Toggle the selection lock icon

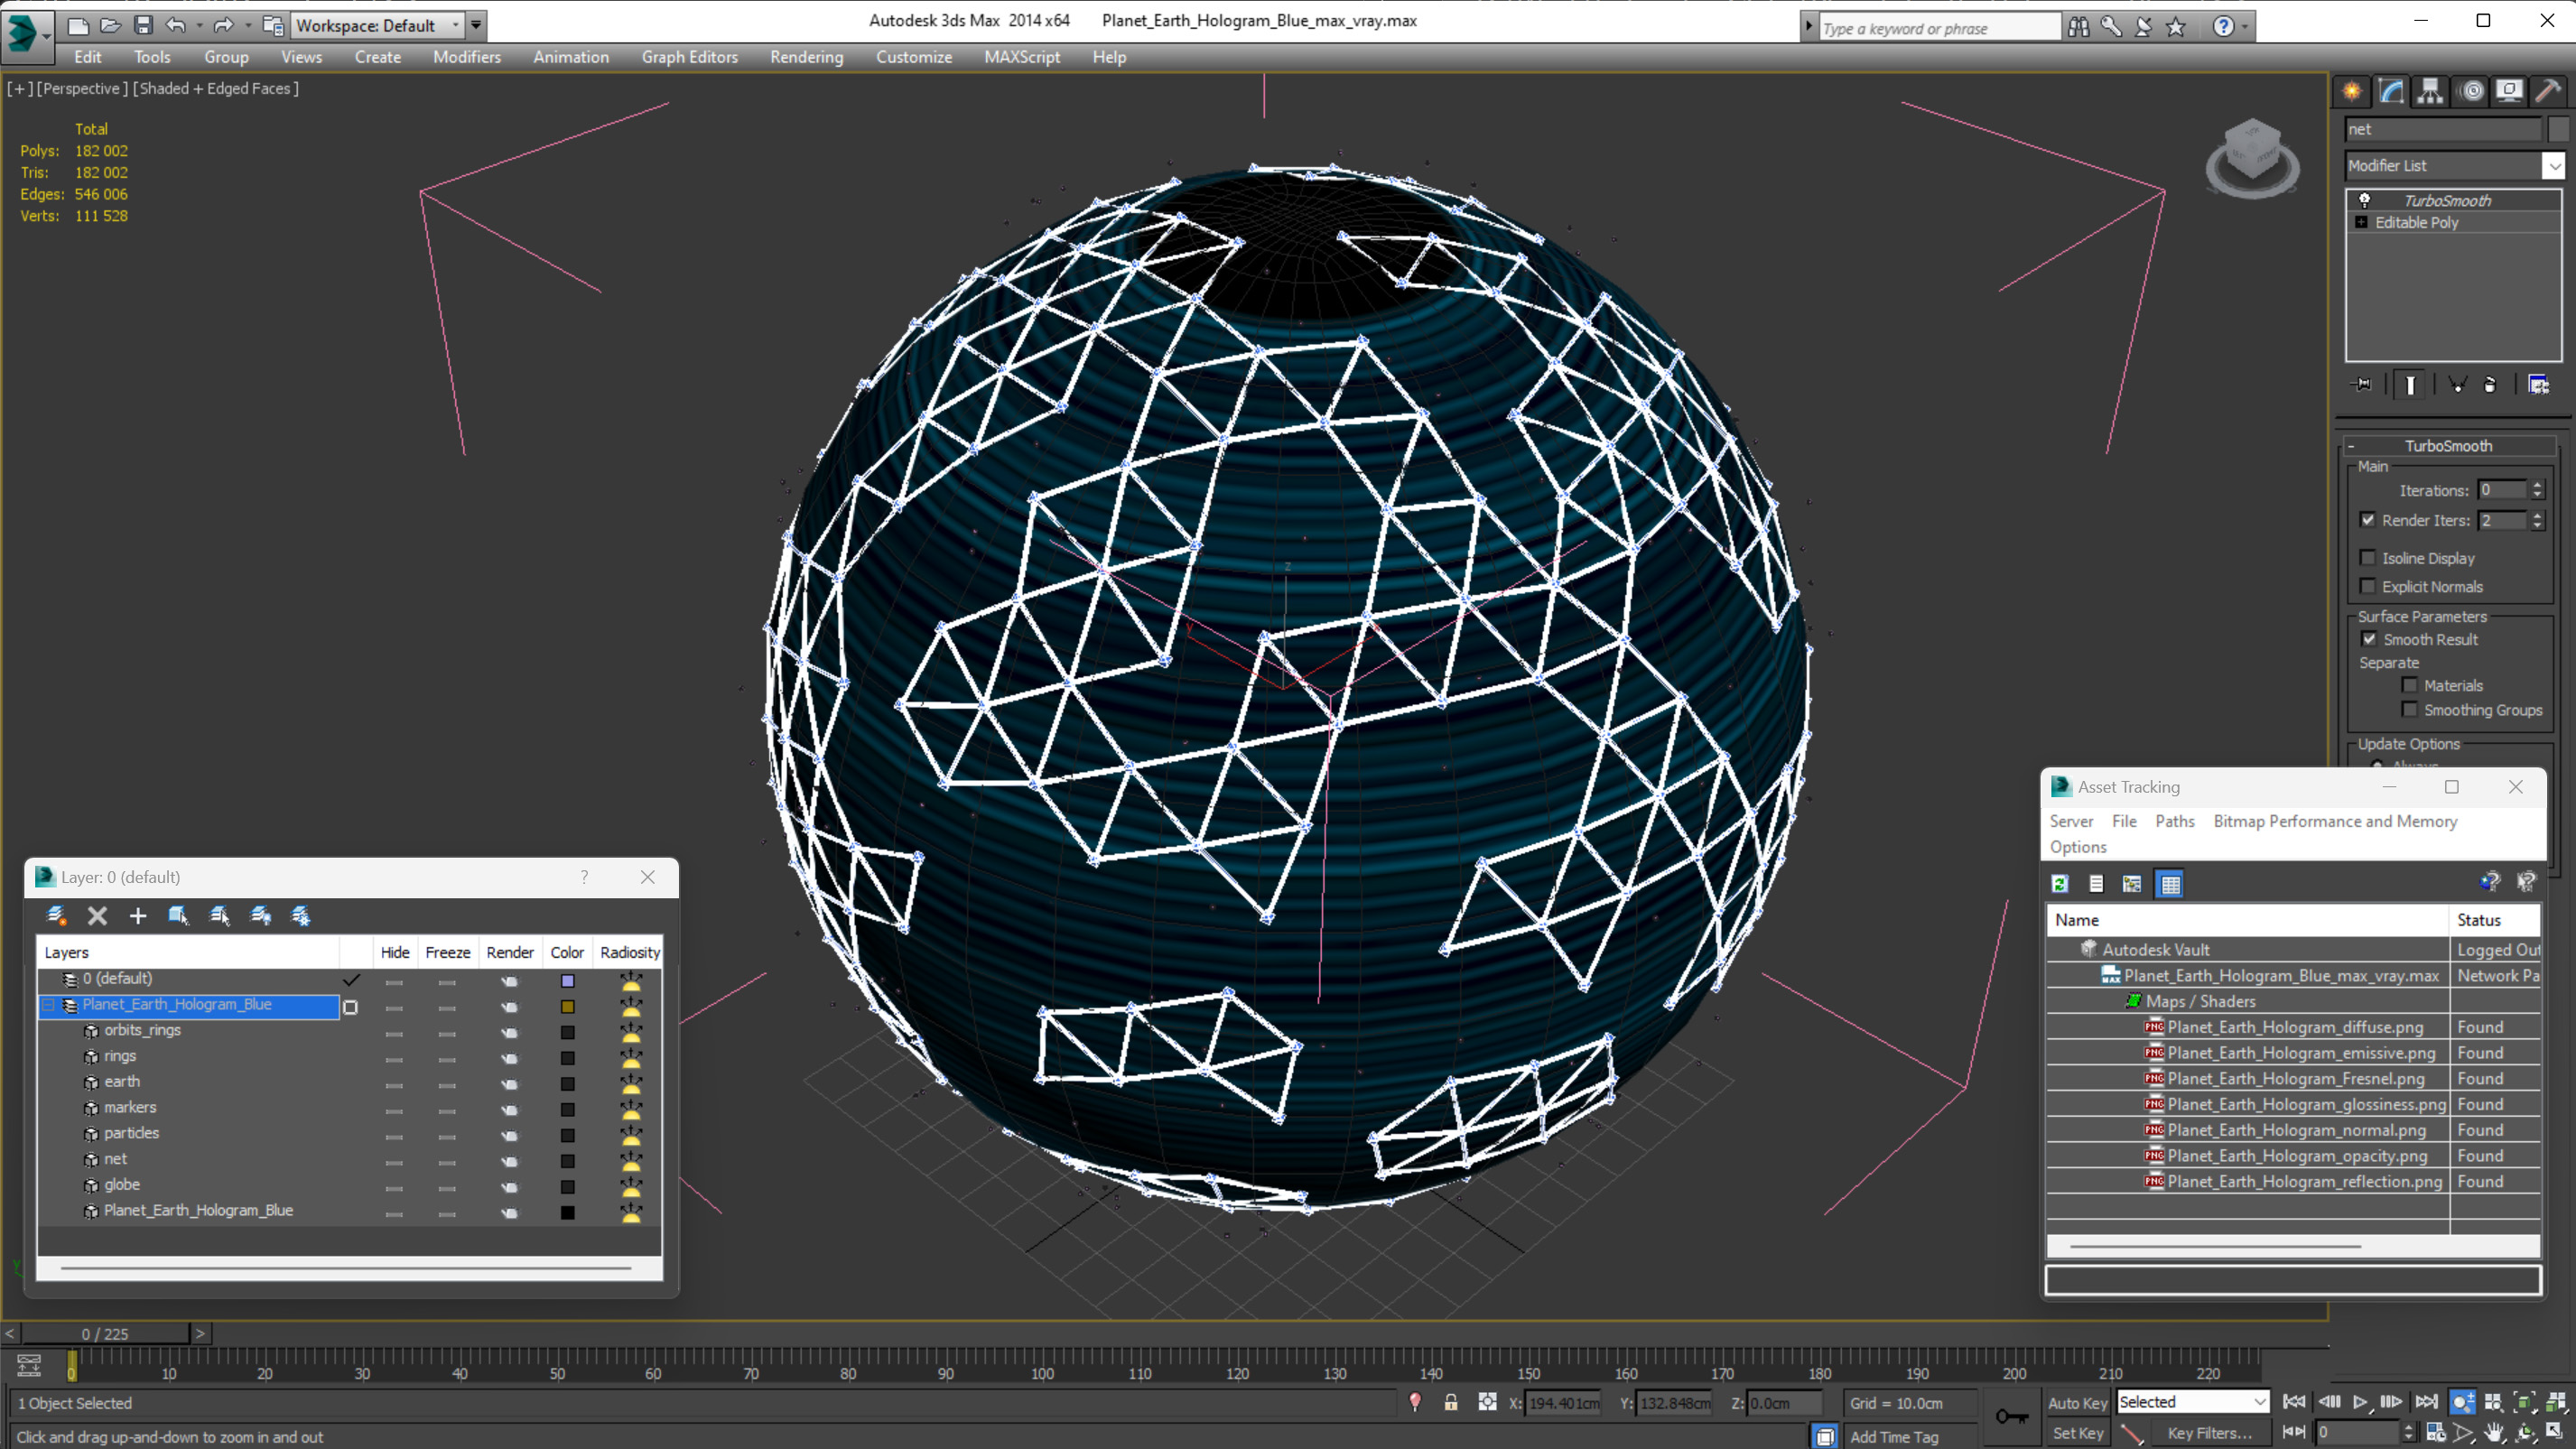pyautogui.click(x=1450, y=1402)
